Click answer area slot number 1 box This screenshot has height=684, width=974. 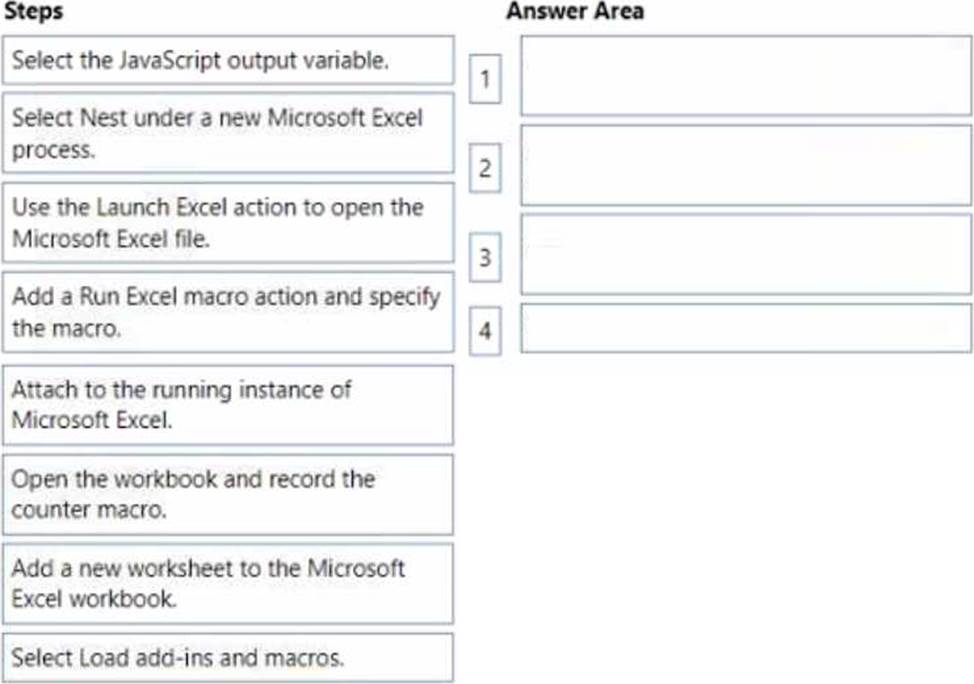[745, 76]
